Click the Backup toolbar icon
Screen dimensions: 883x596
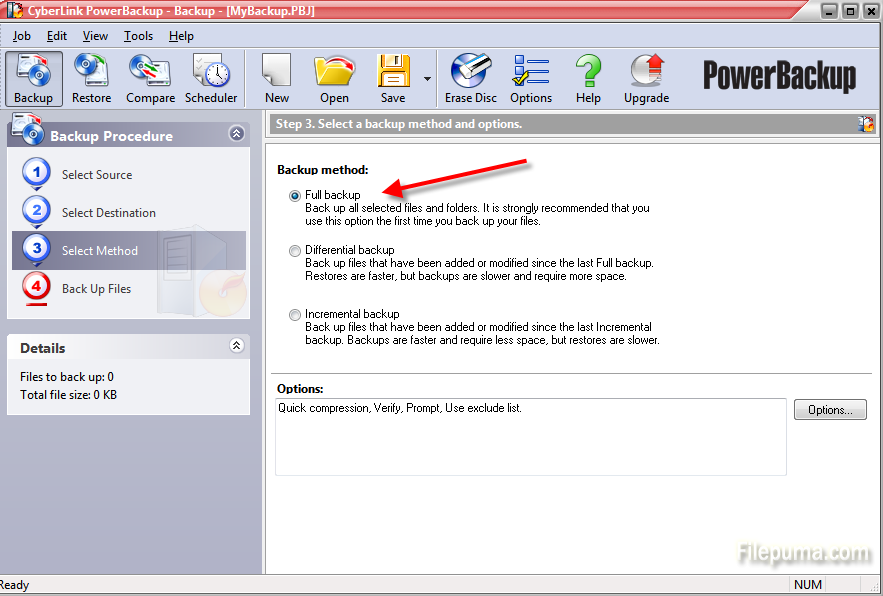(x=34, y=78)
